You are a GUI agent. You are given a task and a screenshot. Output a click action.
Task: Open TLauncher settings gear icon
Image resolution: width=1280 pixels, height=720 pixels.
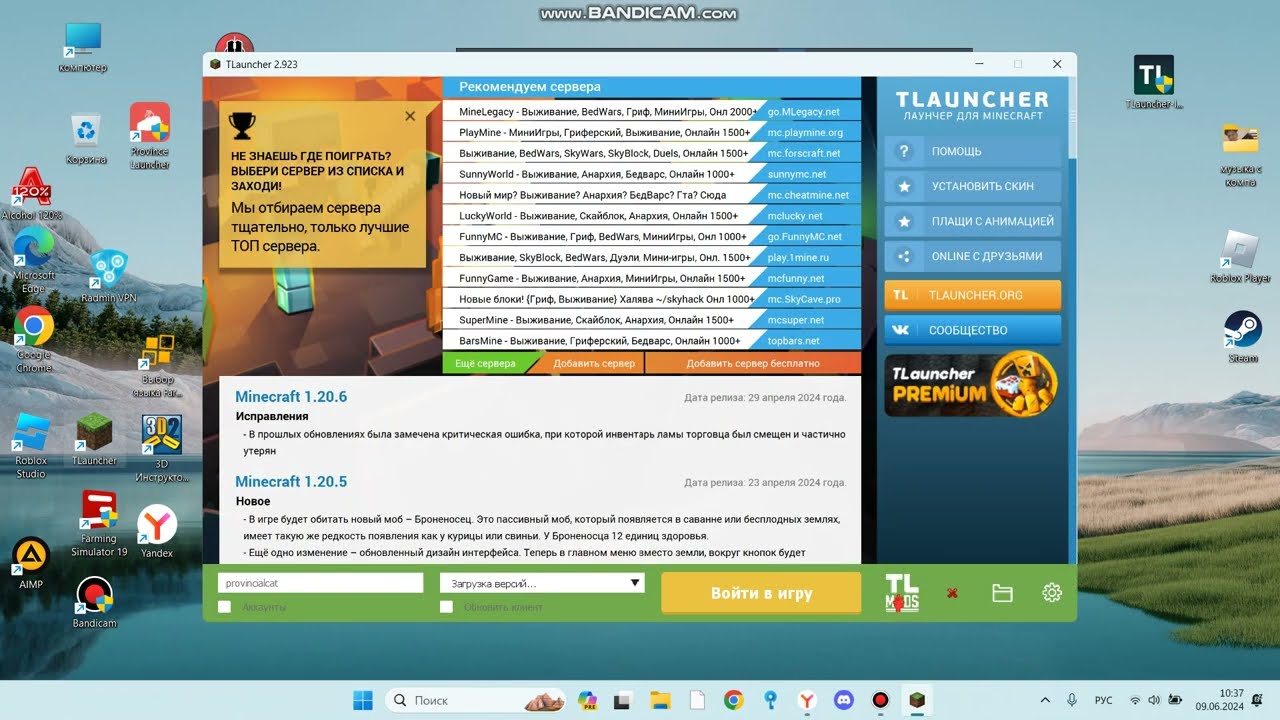1051,593
